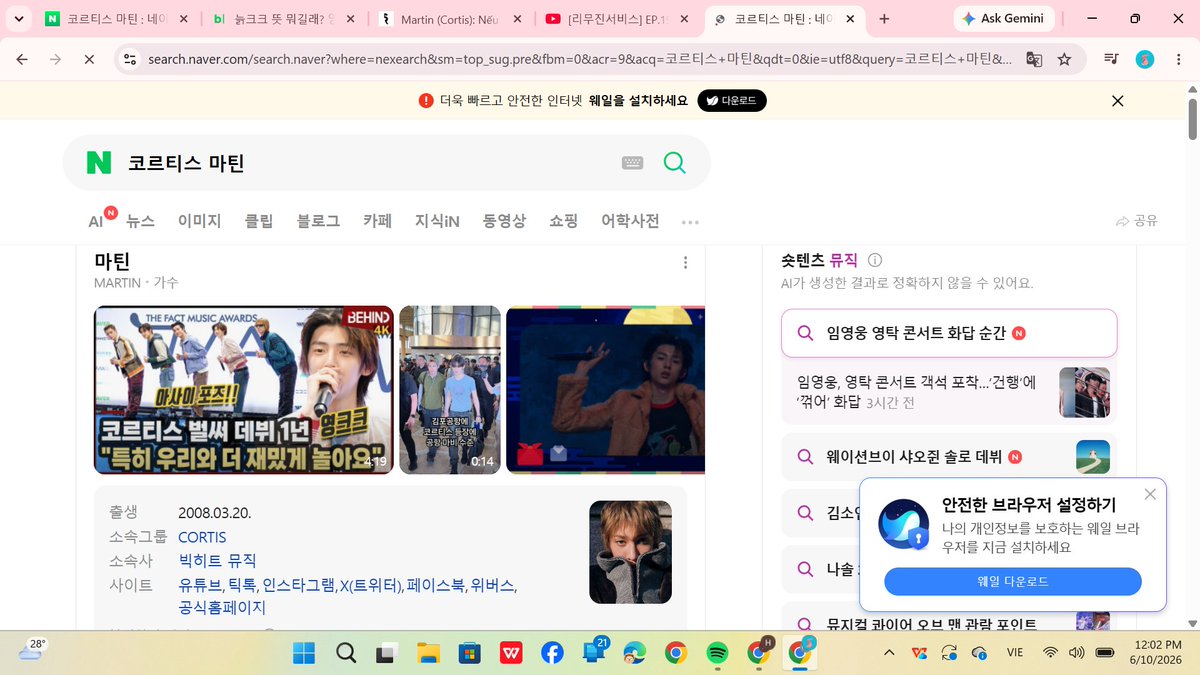Click the Naver search input field
This screenshot has width=1200, height=675.
point(370,163)
